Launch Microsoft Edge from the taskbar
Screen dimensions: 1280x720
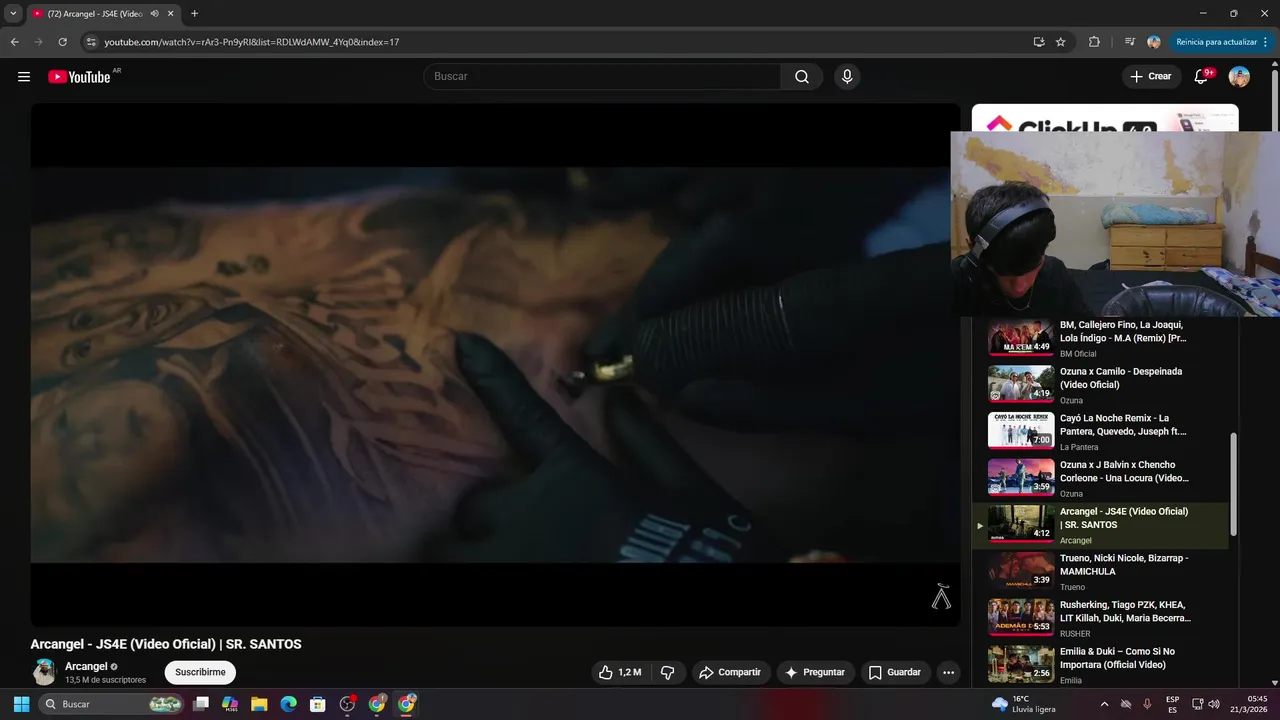(288, 704)
